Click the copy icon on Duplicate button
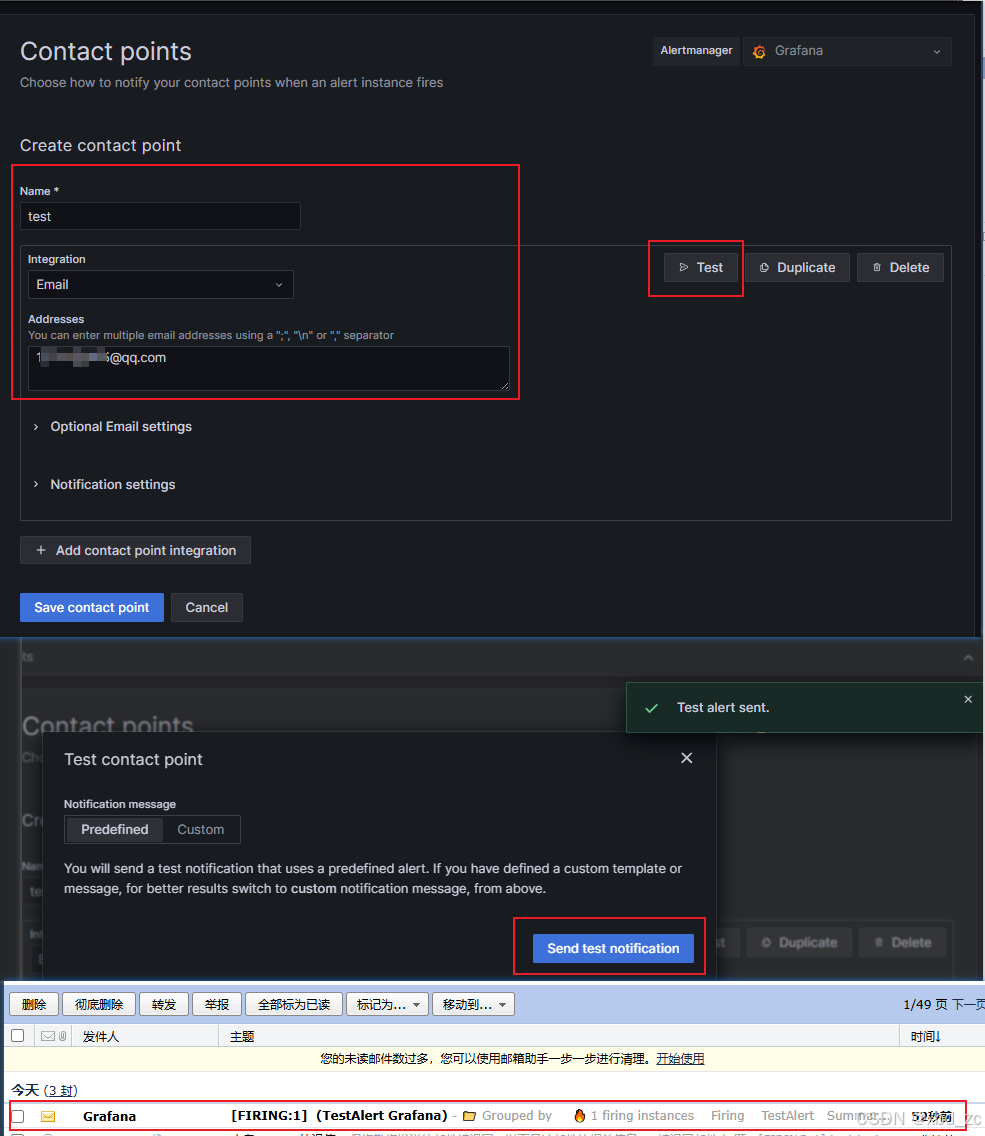Image resolution: width=985 pixels, height=1136 pixels. pyautogui.click(x=764, y=267)
